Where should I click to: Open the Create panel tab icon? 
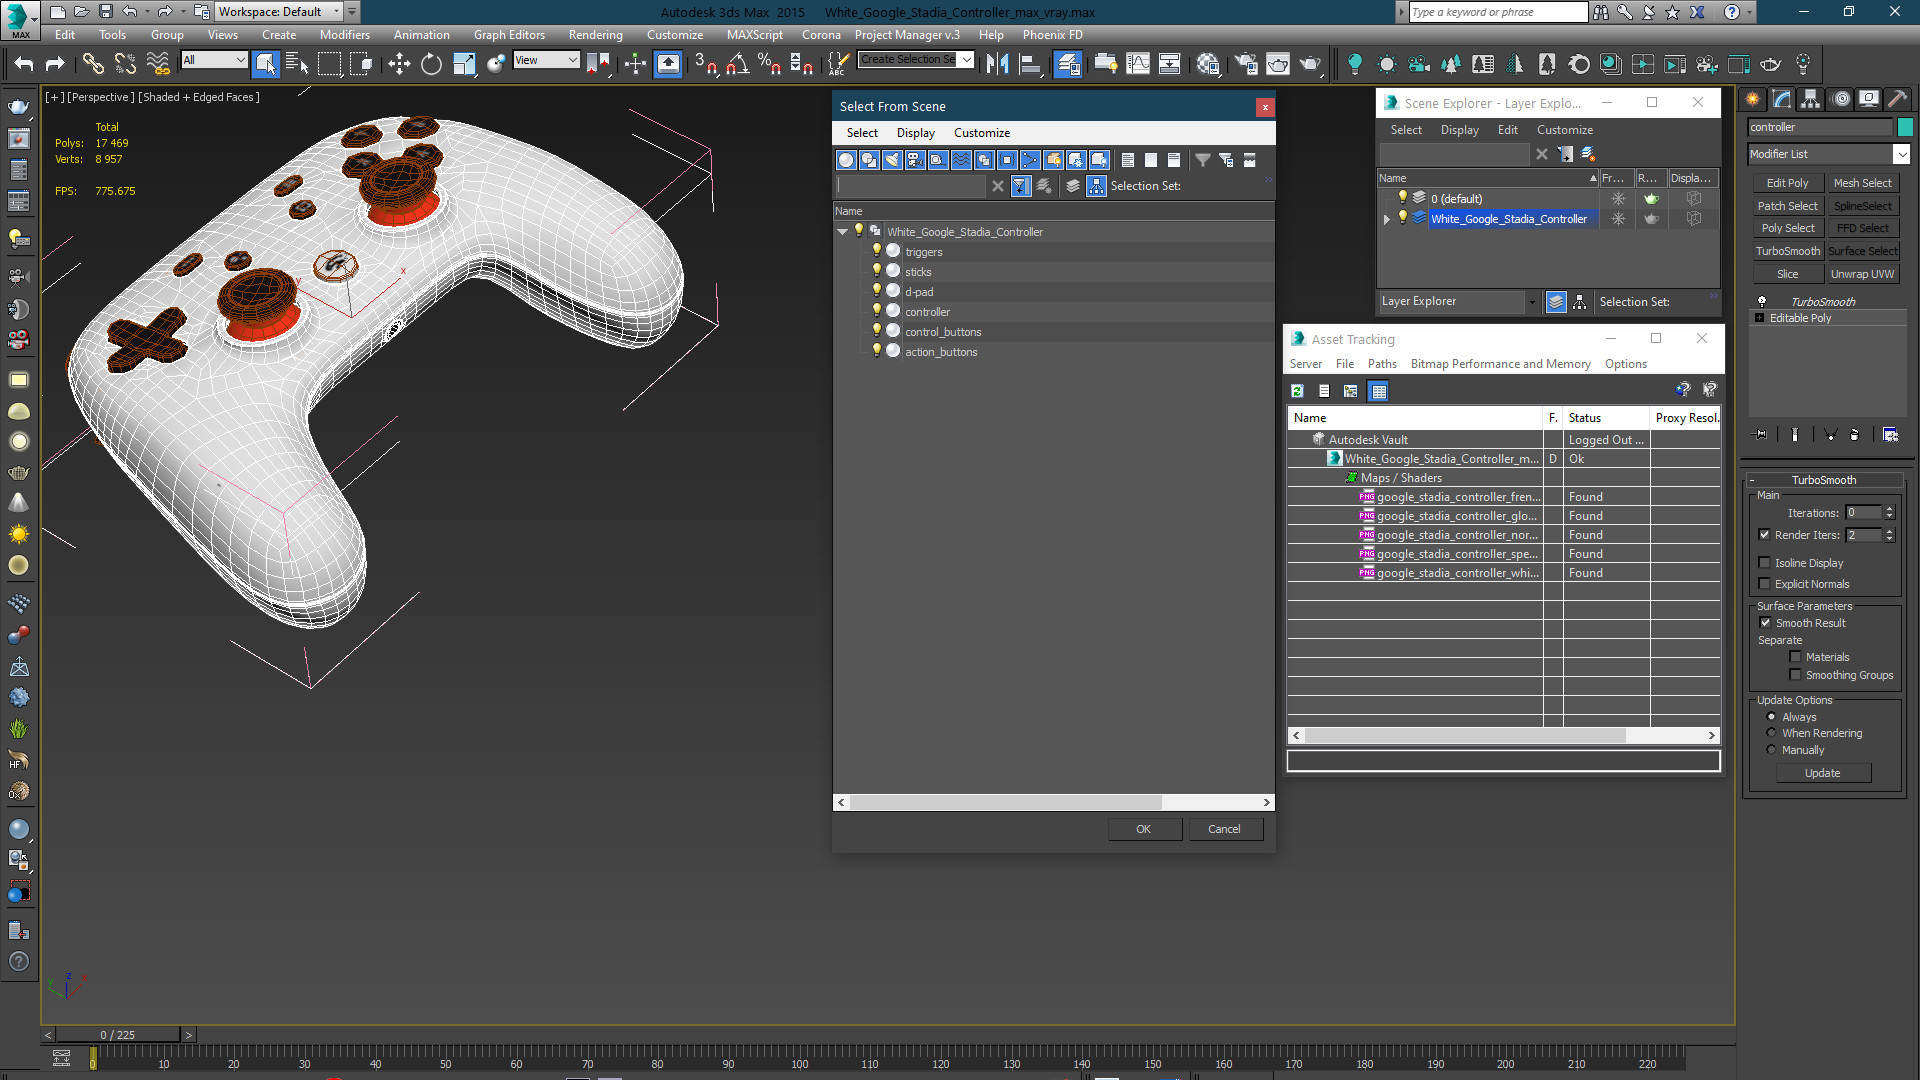point(1752,99)
